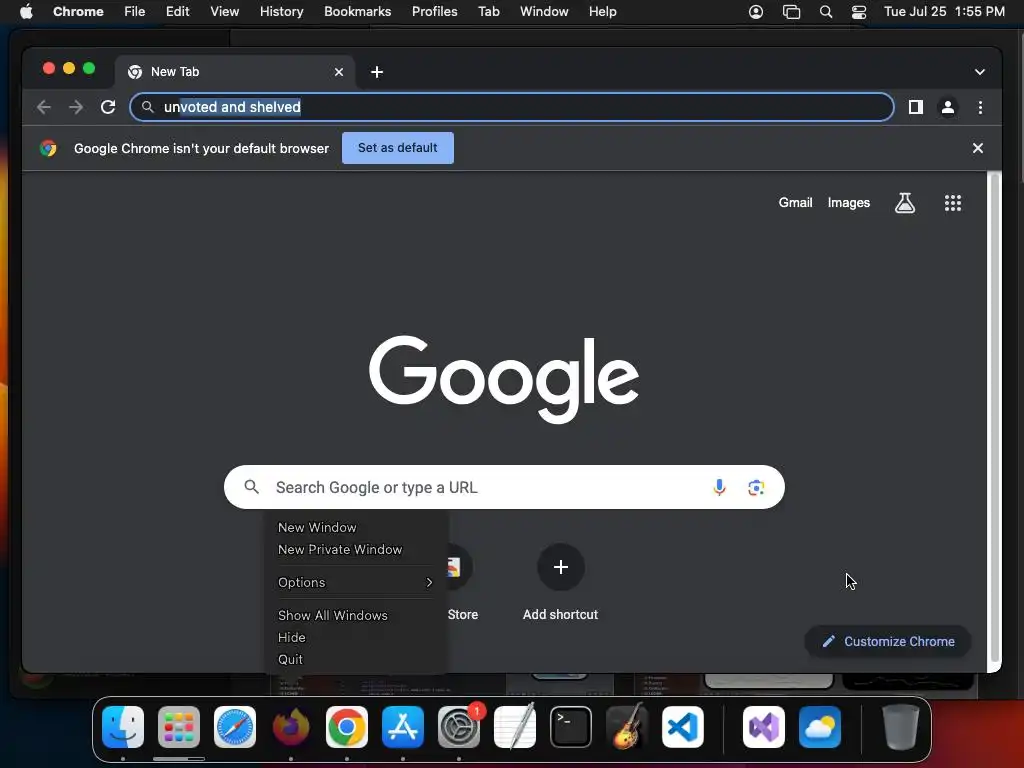The height and width of the screenshot is (768, 1024).
Task: Click Set as default button
Action: 398,148
